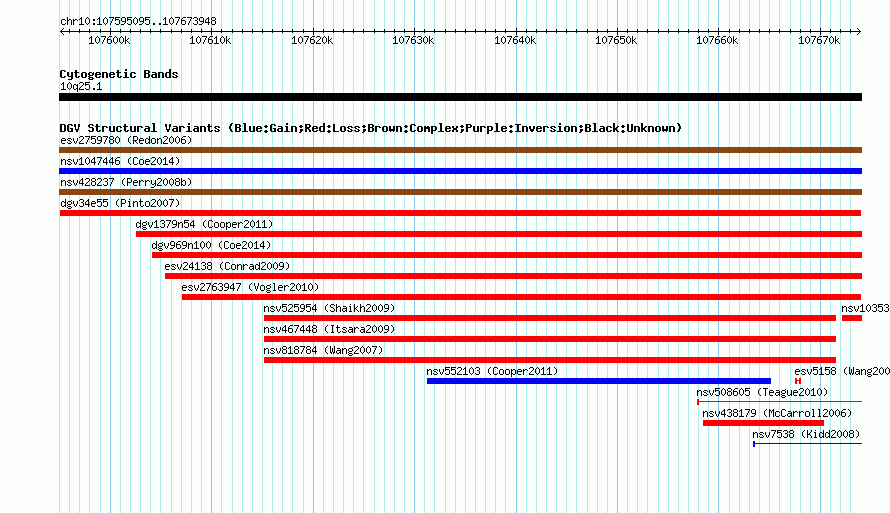Click the 107630k ruler tick label
This screenshot has width=890, height=513.
(x=413, y=40)
